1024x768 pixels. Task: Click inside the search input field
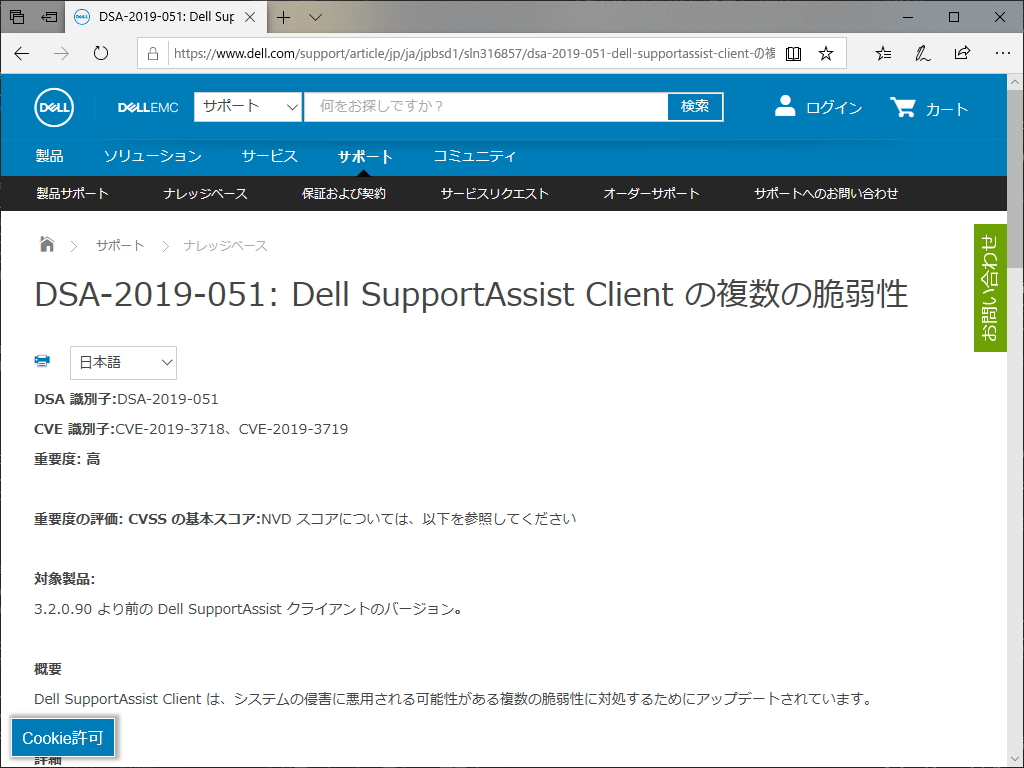coord(480,105)
